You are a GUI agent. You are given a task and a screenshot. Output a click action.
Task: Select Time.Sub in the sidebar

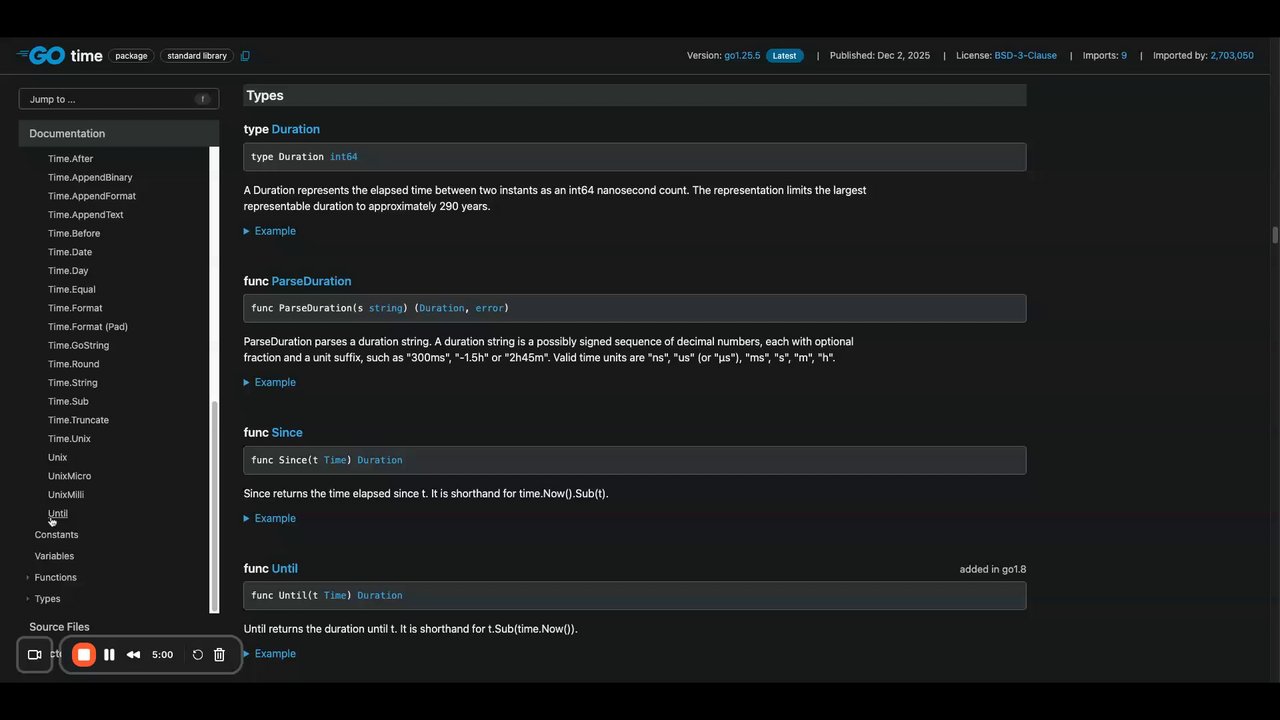coord(68,401)
